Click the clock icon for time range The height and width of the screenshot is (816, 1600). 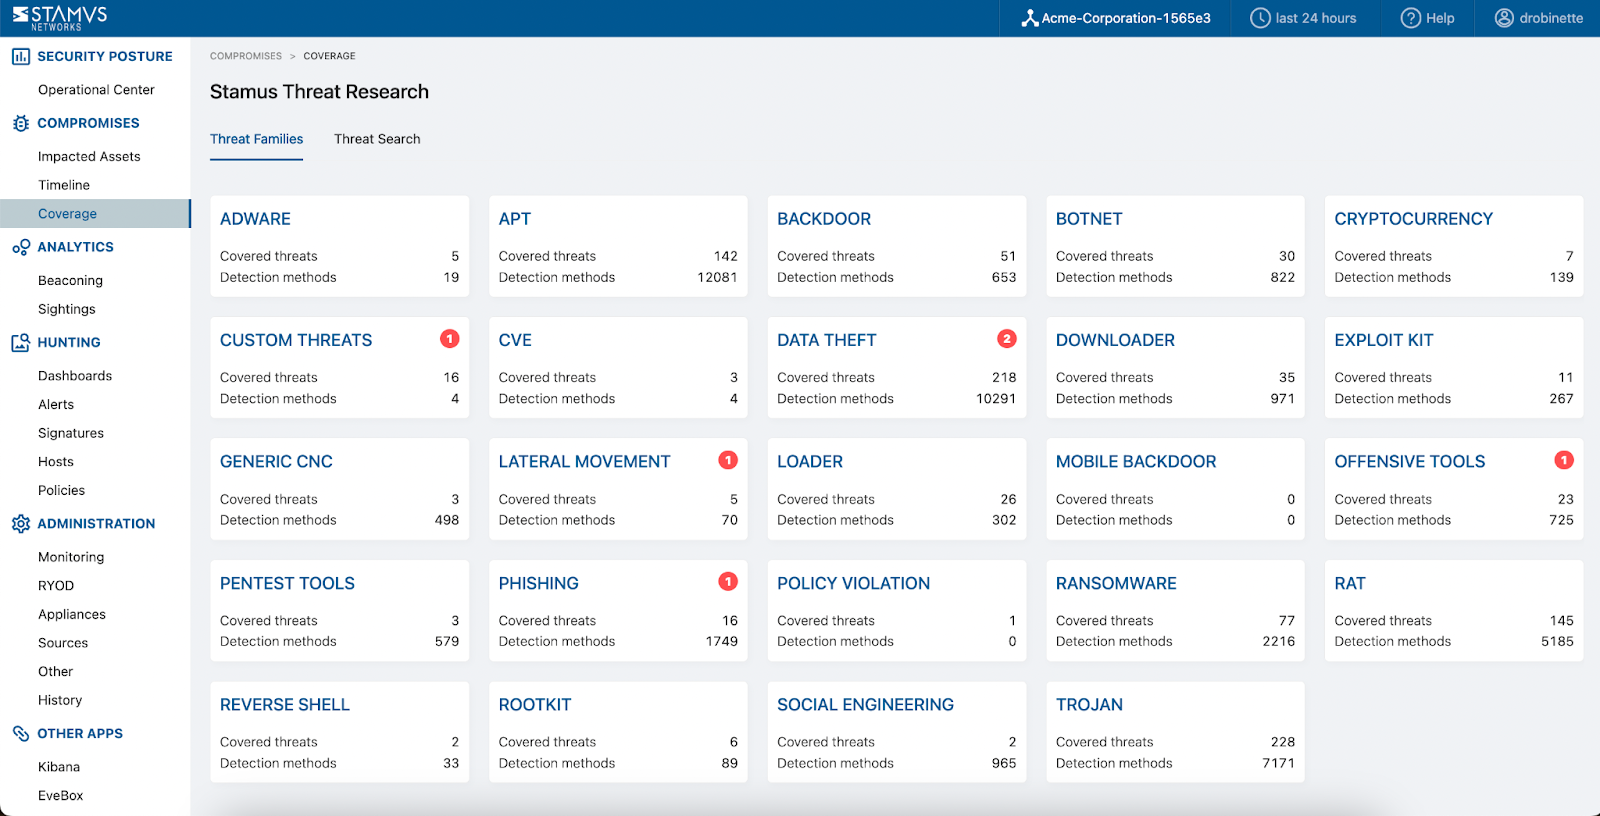(1260, 18)
